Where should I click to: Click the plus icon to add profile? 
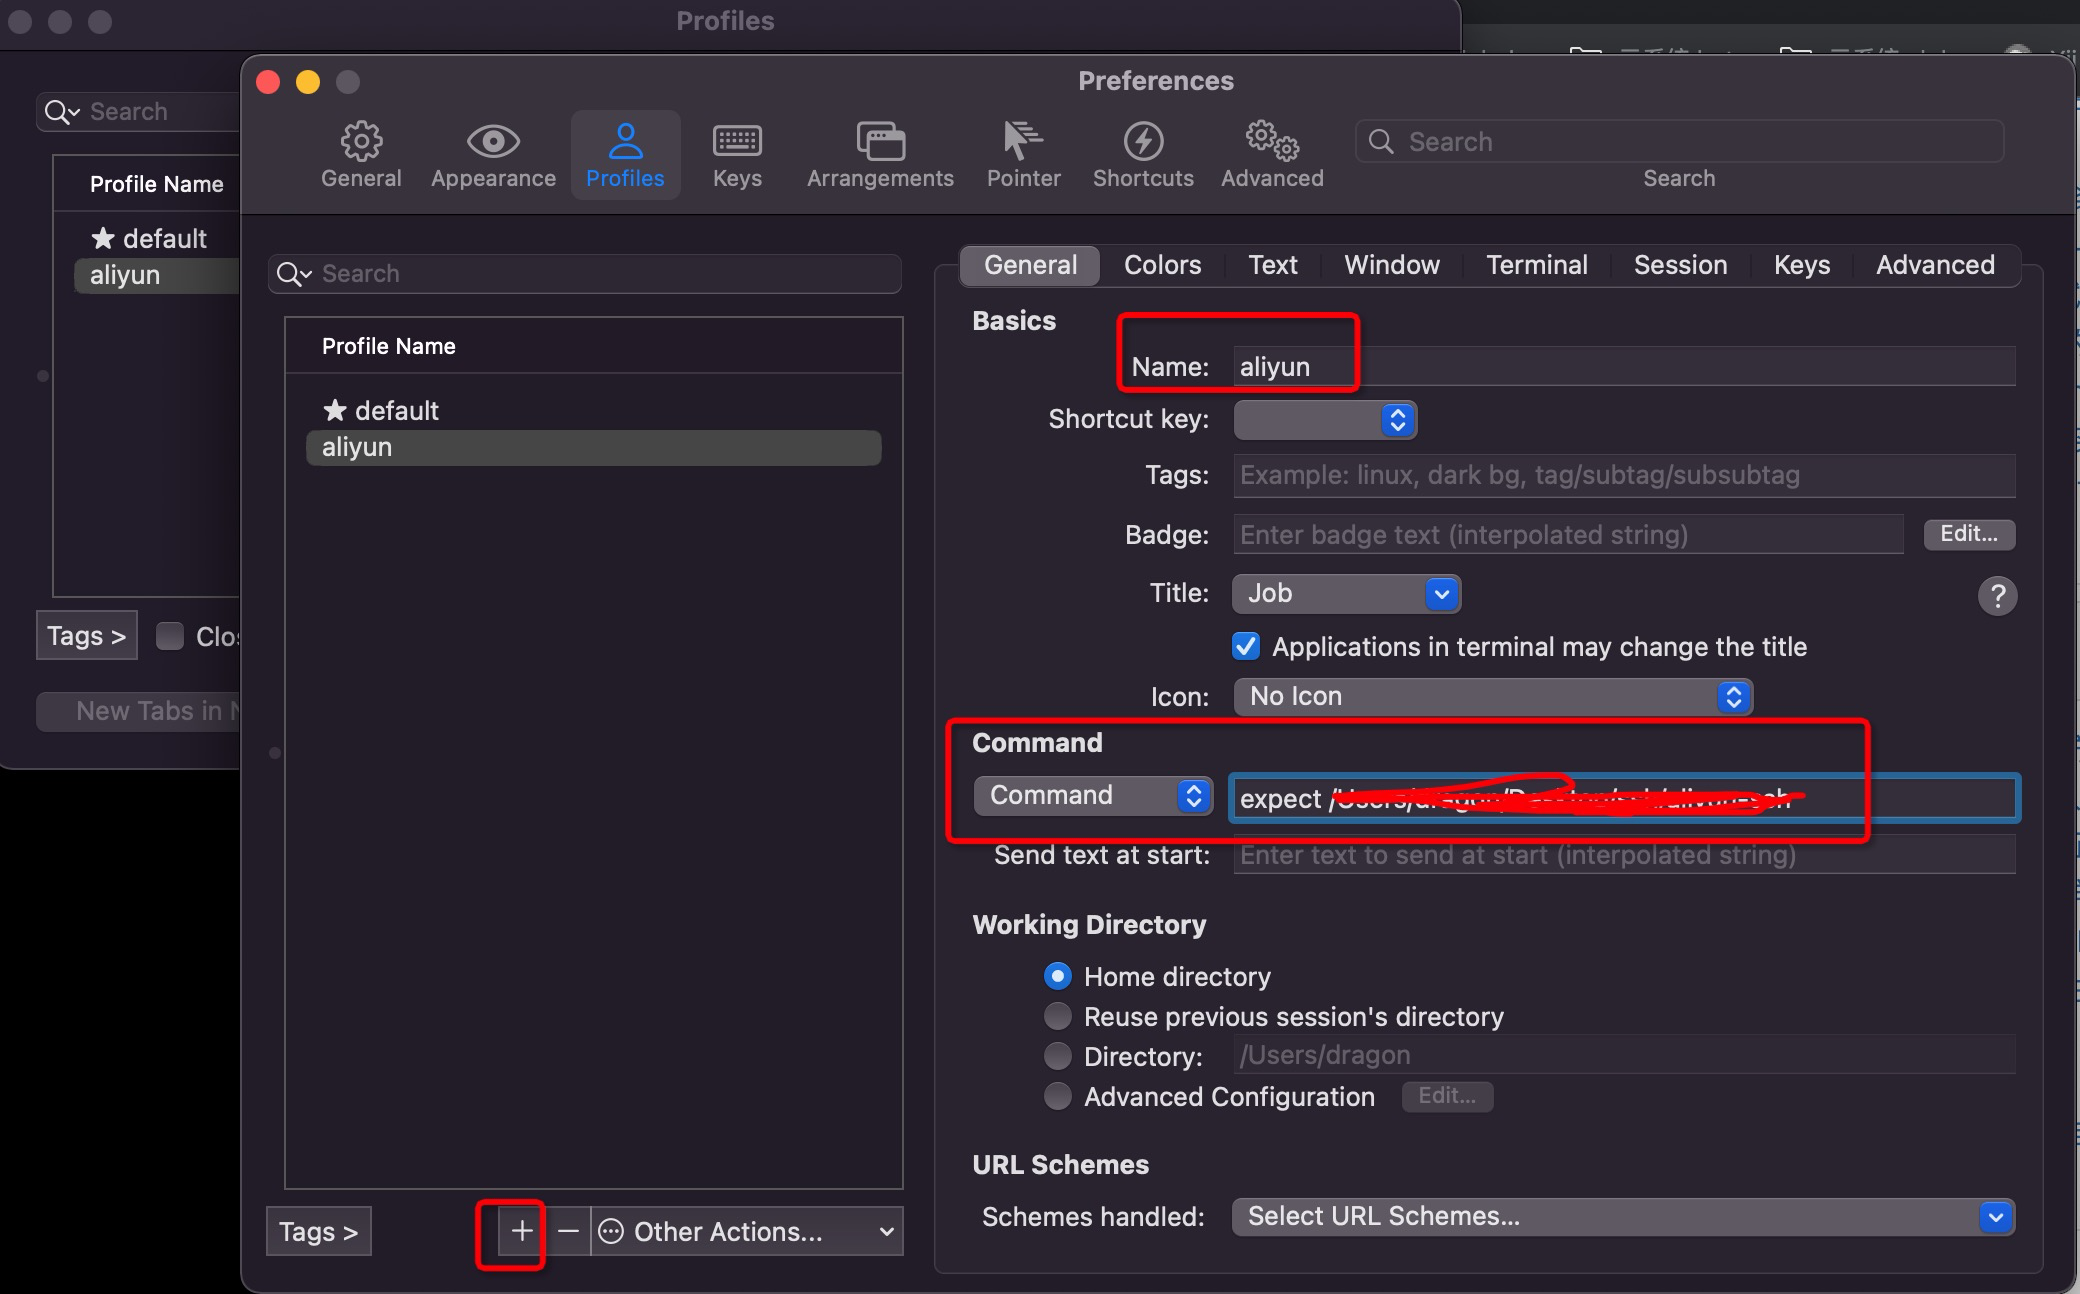coord(521,1231)
